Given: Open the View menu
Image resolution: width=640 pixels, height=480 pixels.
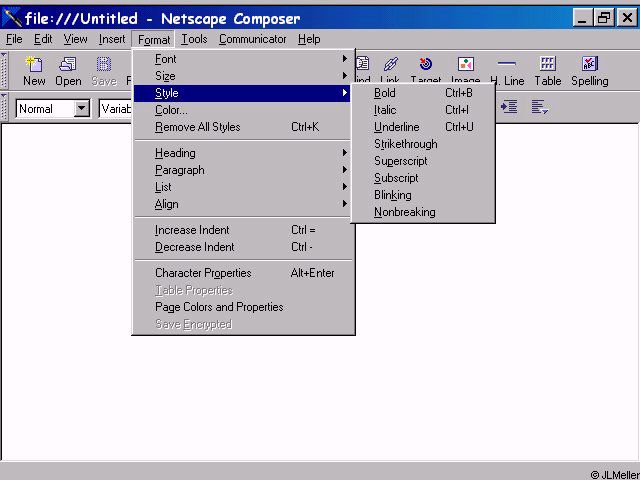Looking at the screenshot, I should [75, 39].
